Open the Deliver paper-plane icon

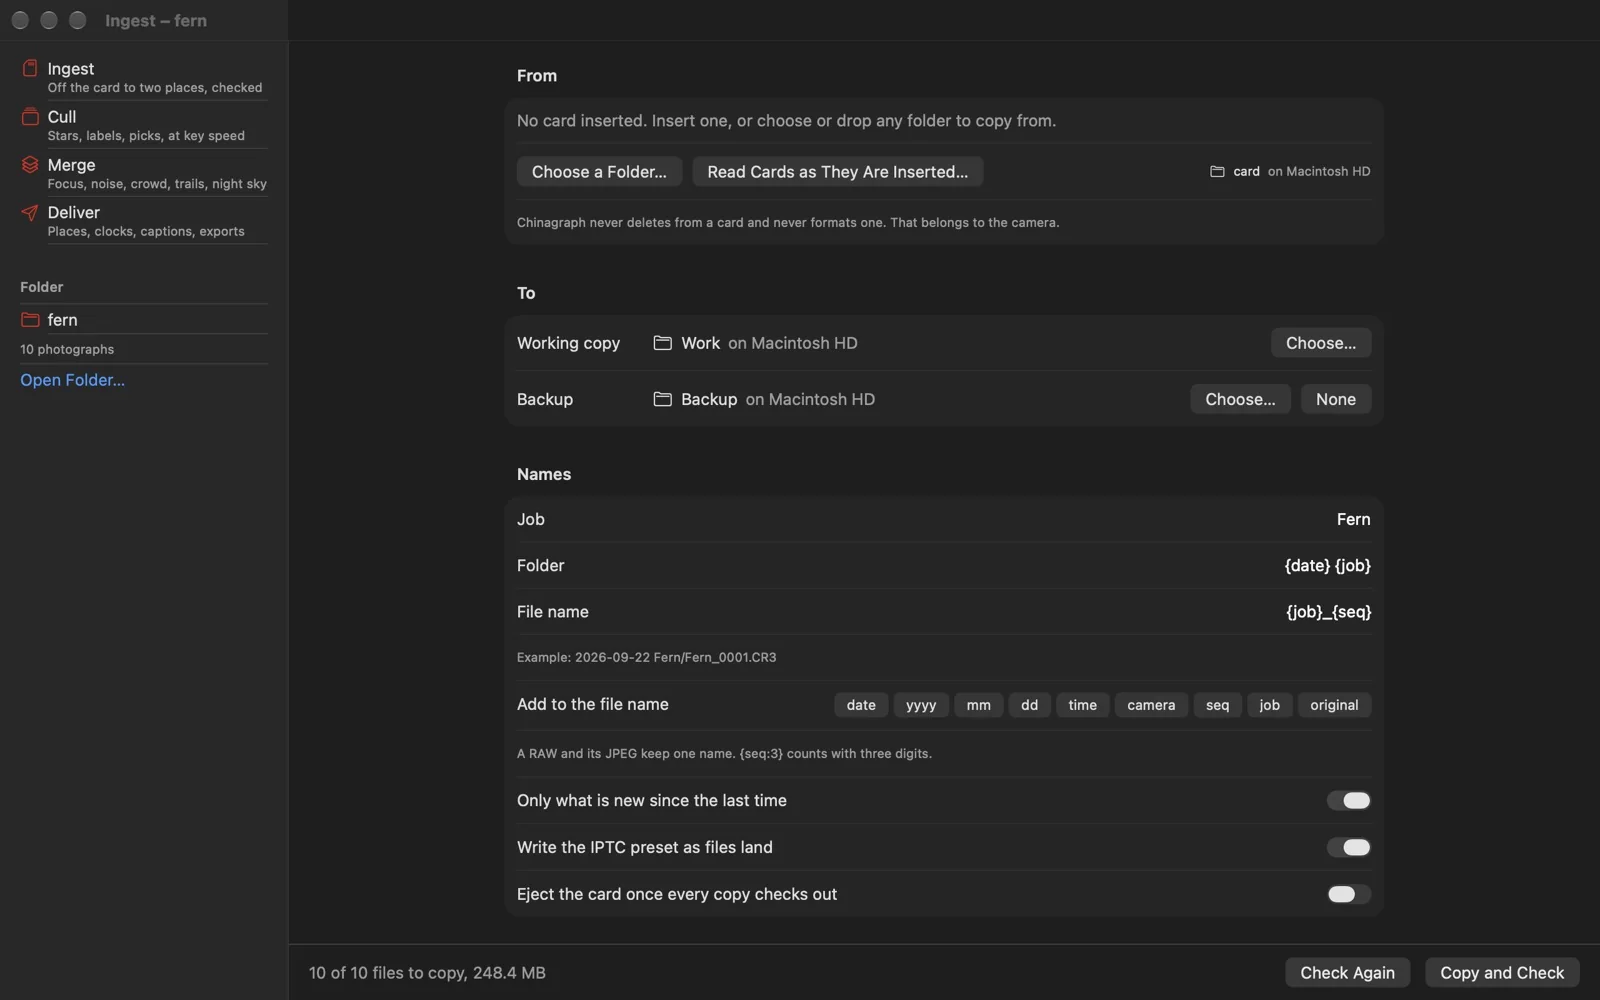(30, 212)
